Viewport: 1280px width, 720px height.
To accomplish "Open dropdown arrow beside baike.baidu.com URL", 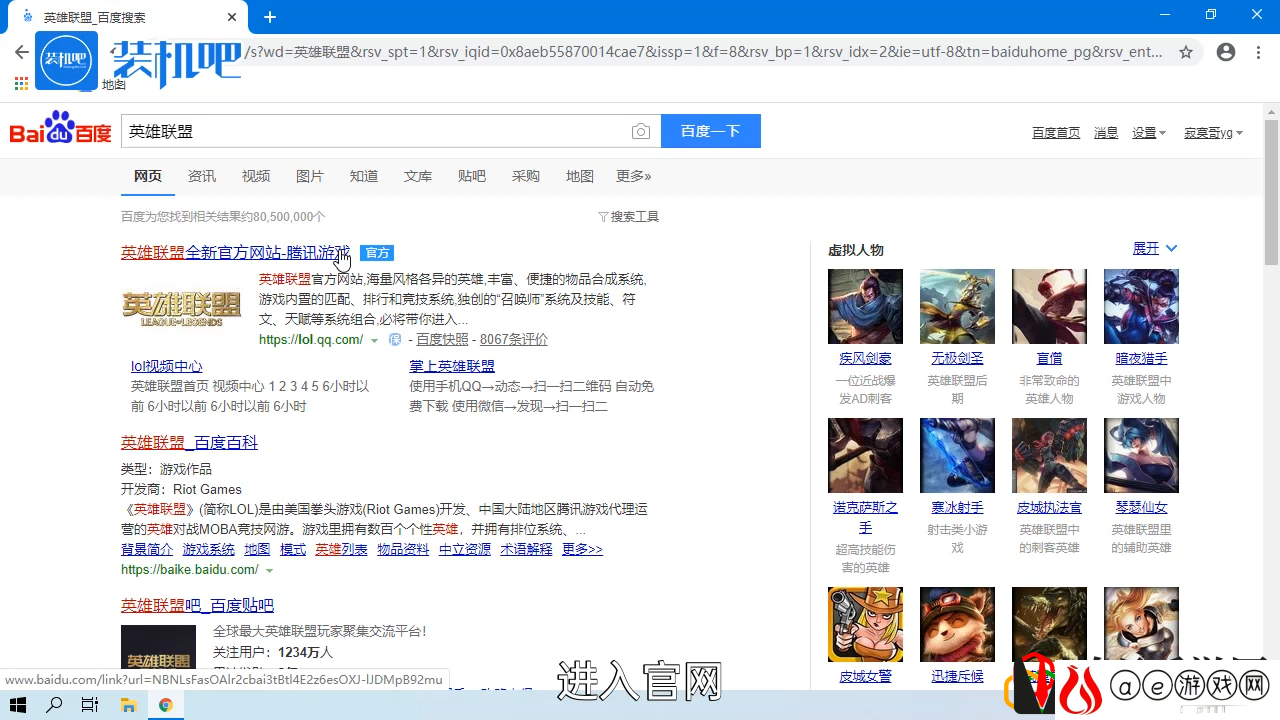I will pos(269,571).
